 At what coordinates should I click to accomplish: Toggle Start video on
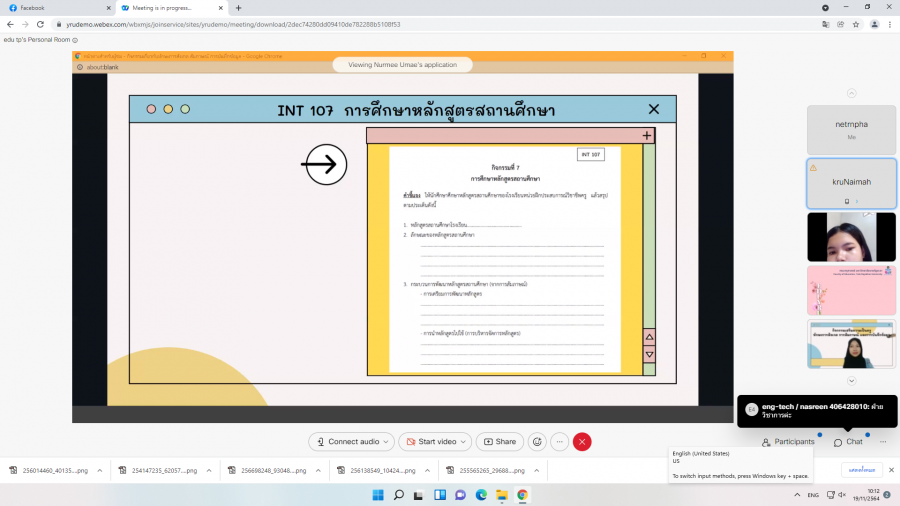pos(435,441)
